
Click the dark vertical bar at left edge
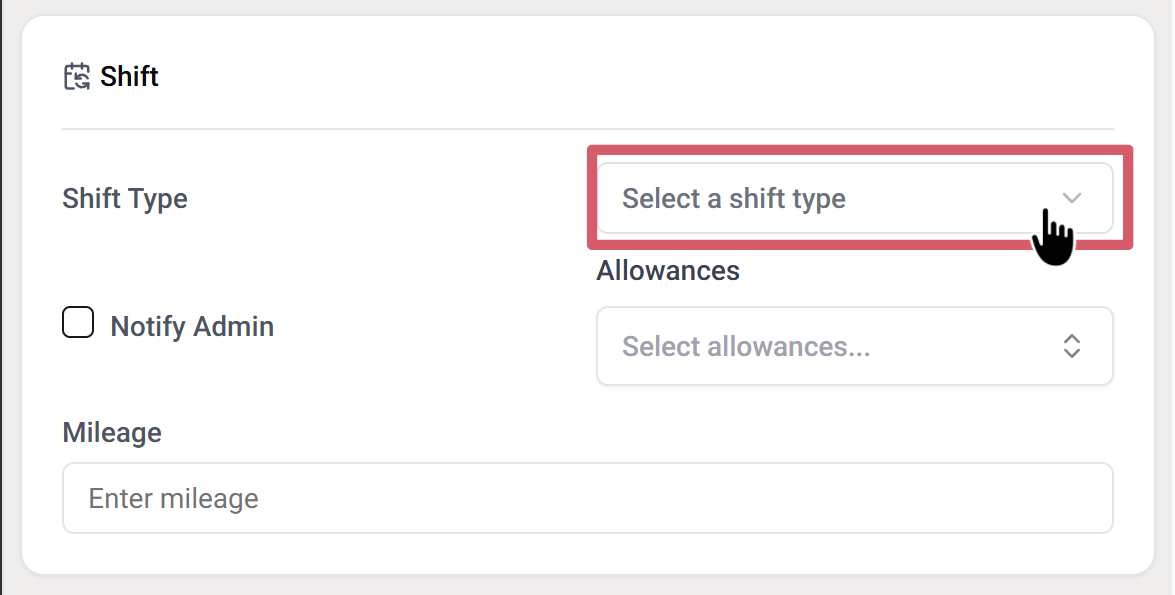[1, 300]
